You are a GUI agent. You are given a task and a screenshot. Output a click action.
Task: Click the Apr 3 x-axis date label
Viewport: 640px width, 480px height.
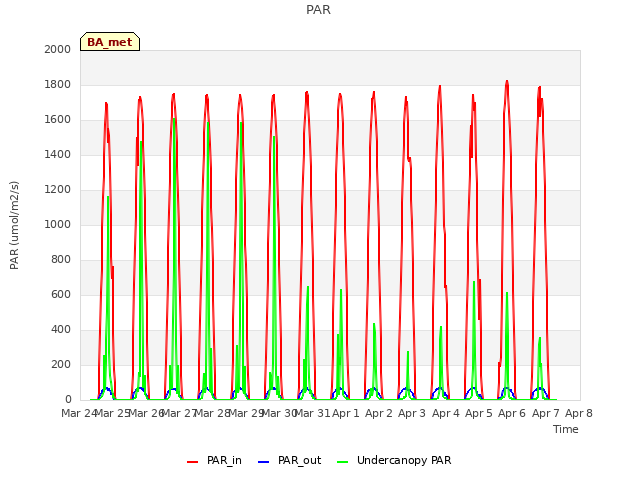point(412,413)
